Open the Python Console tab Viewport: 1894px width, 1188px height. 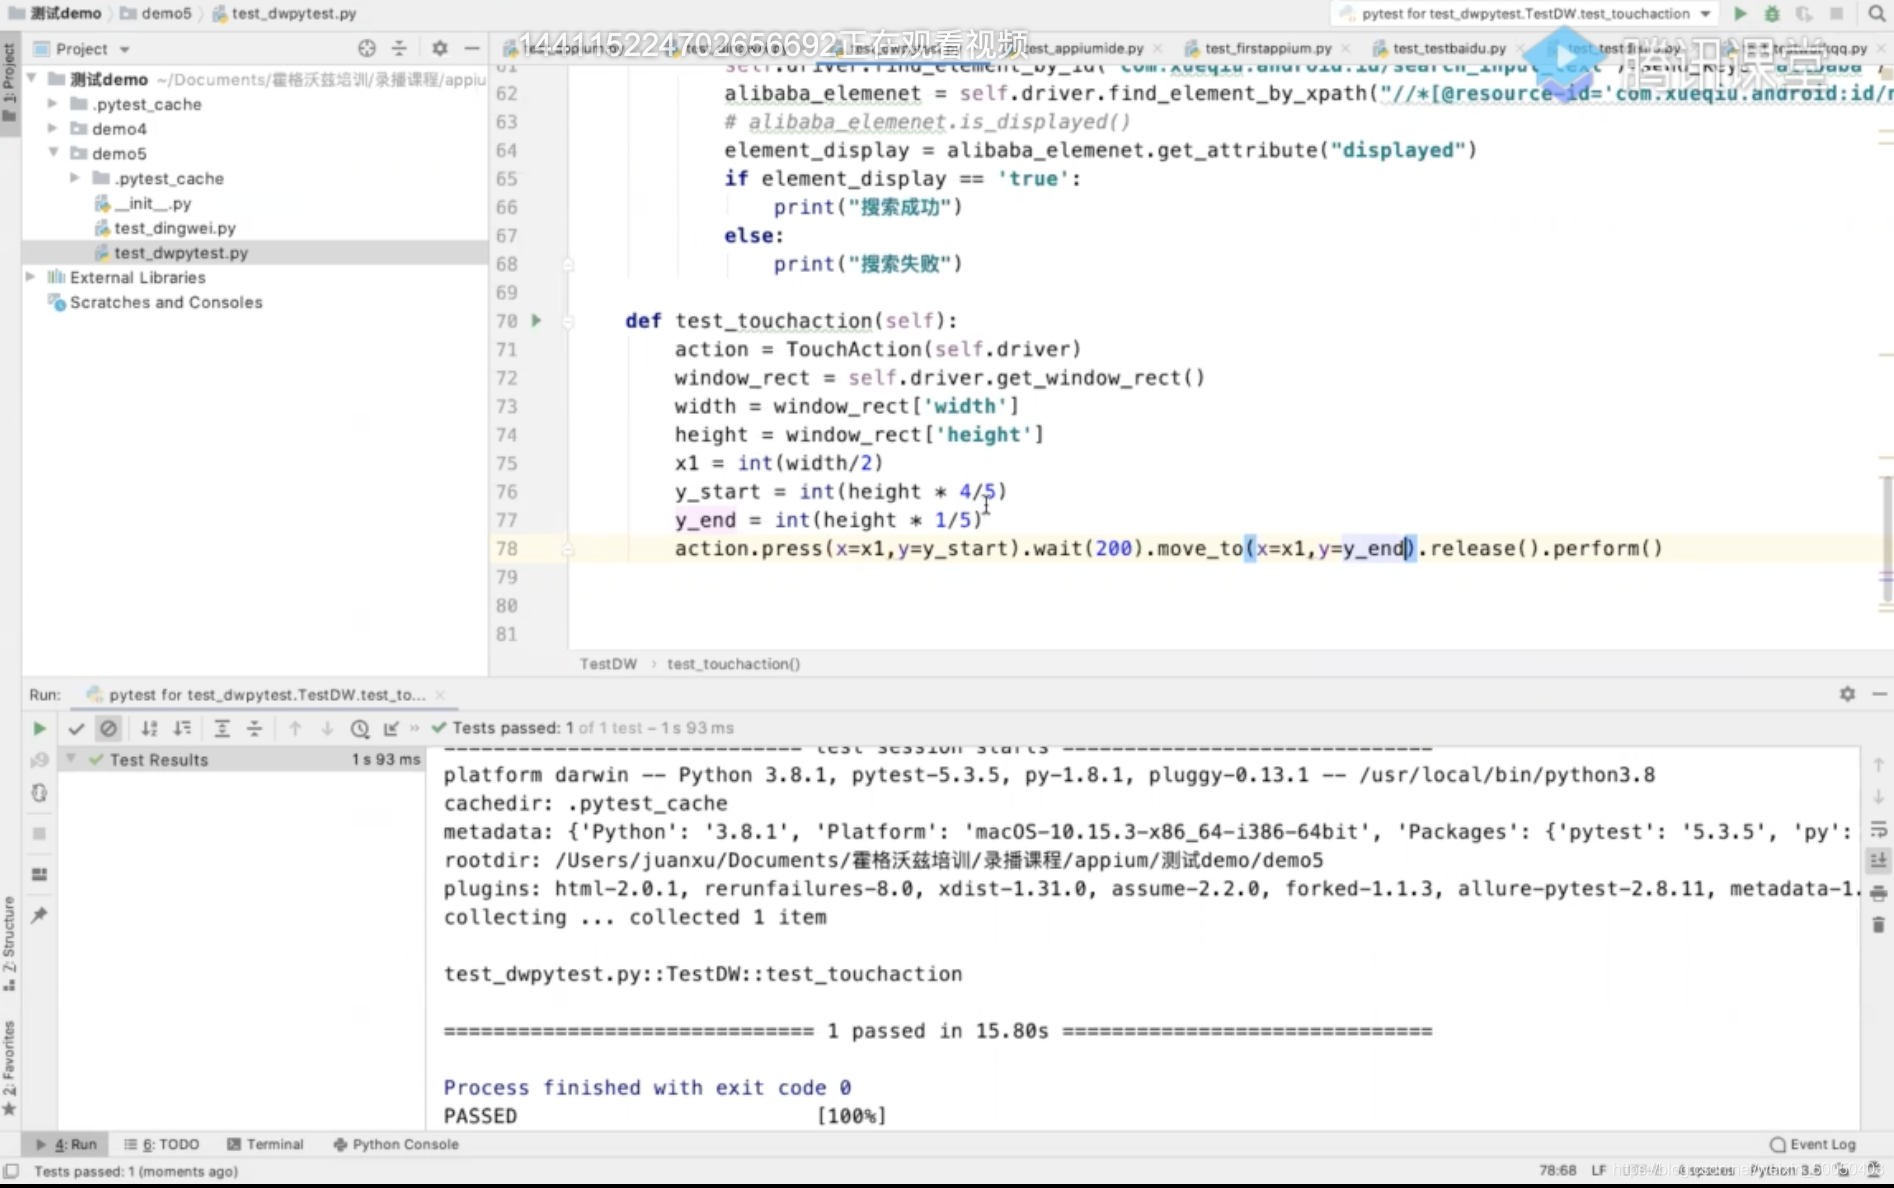click(396, 1144)
